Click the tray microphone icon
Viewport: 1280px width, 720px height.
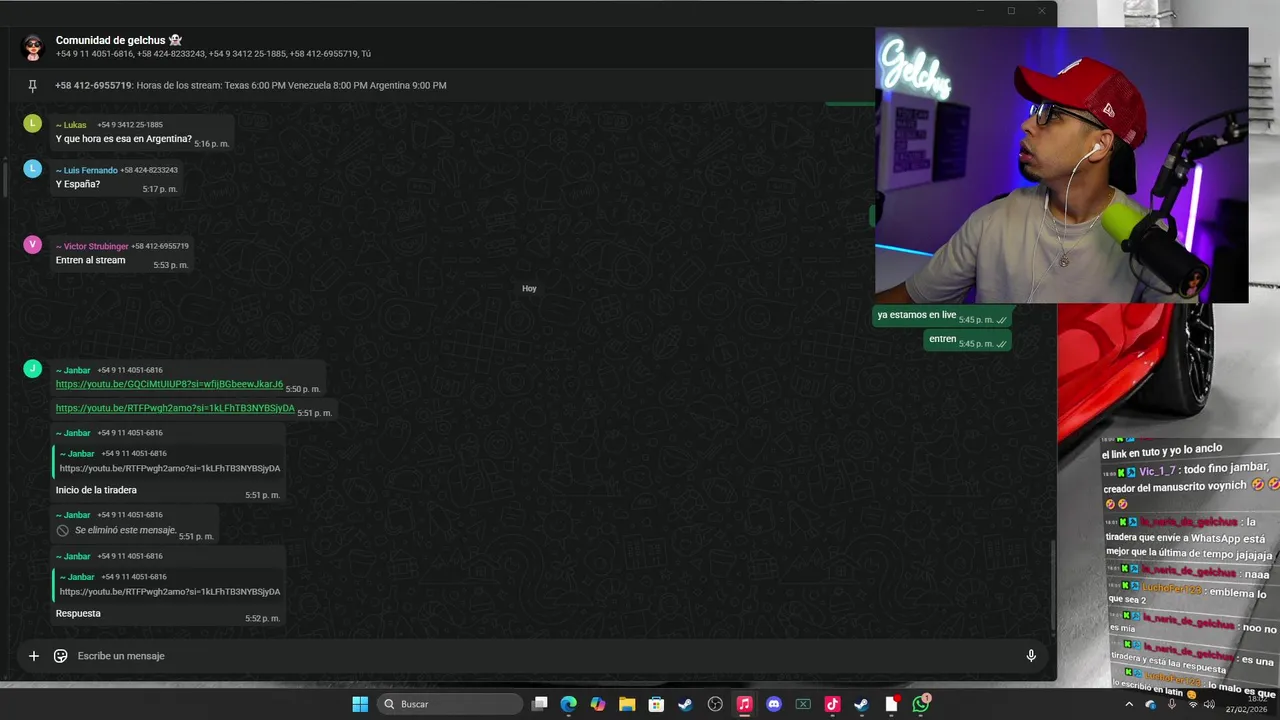tap(1171, 704)
